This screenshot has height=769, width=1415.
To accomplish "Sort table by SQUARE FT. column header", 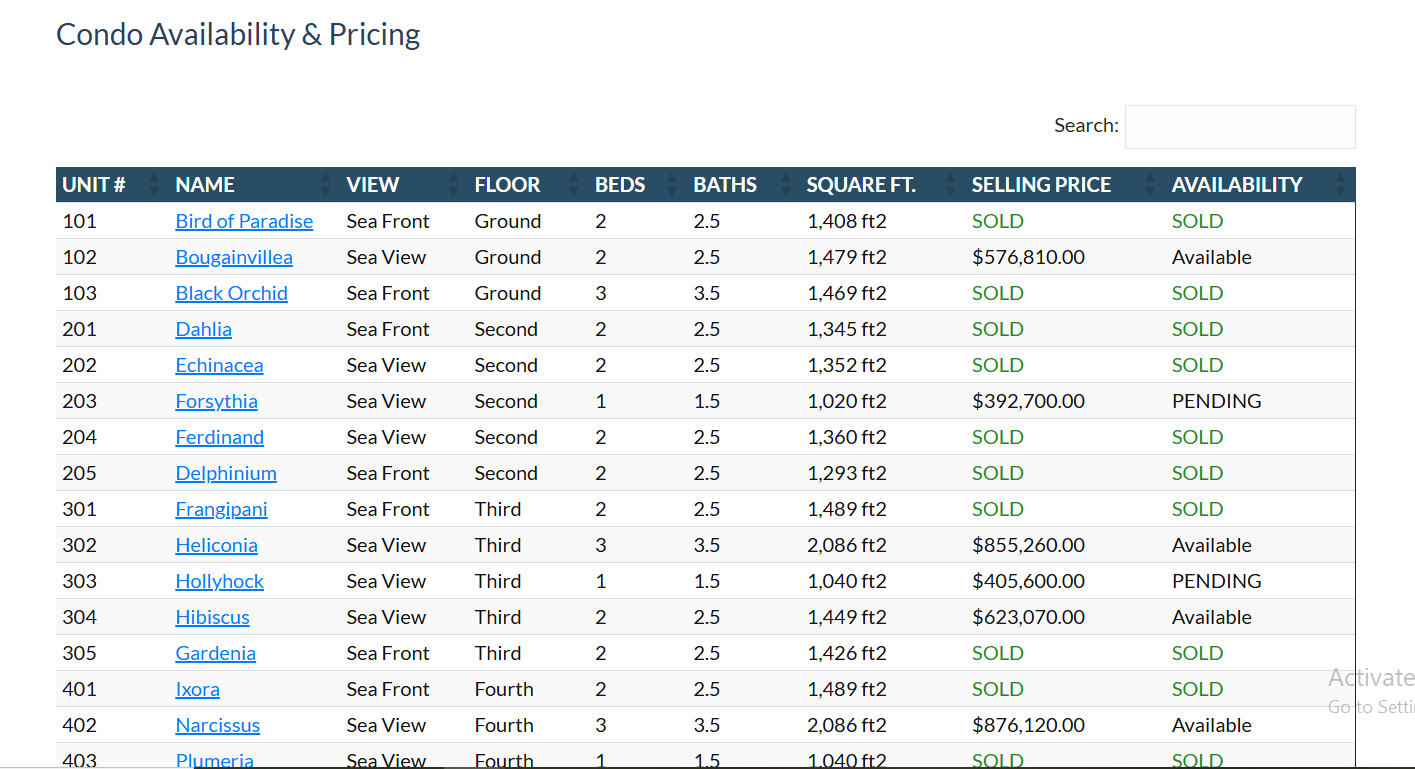I will pos(882,185).
